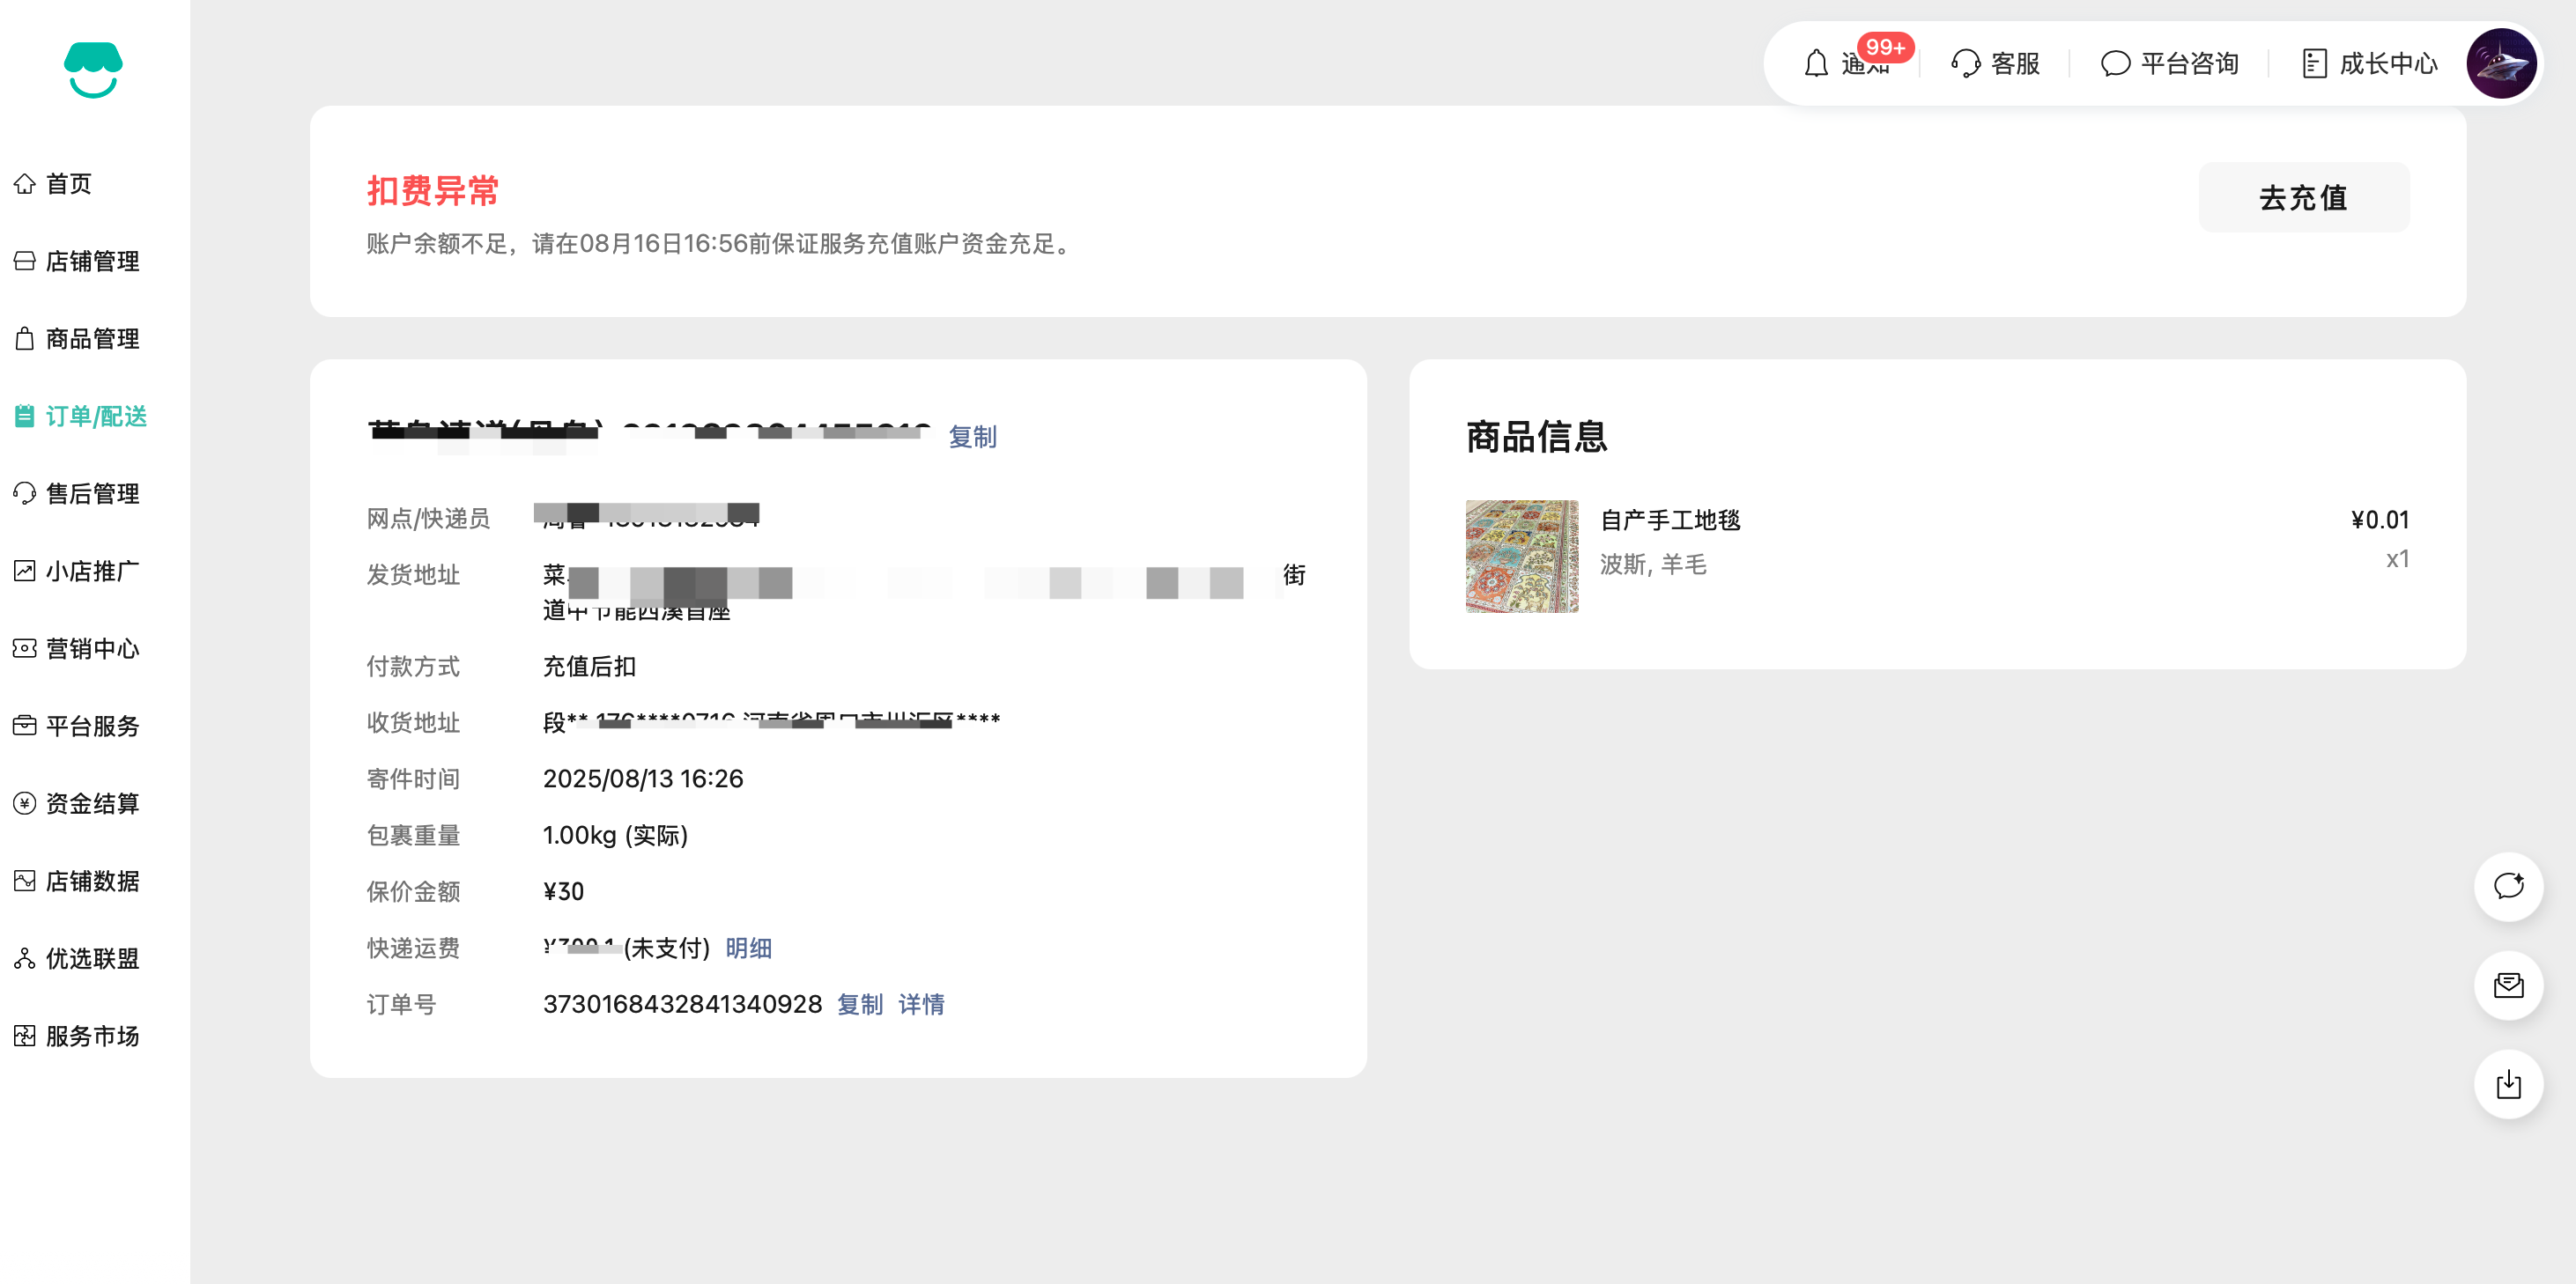The height and width of the screenshot is (1284, 2576).
Task: Open 详情 link next to order number
Action: [921, 1004]
